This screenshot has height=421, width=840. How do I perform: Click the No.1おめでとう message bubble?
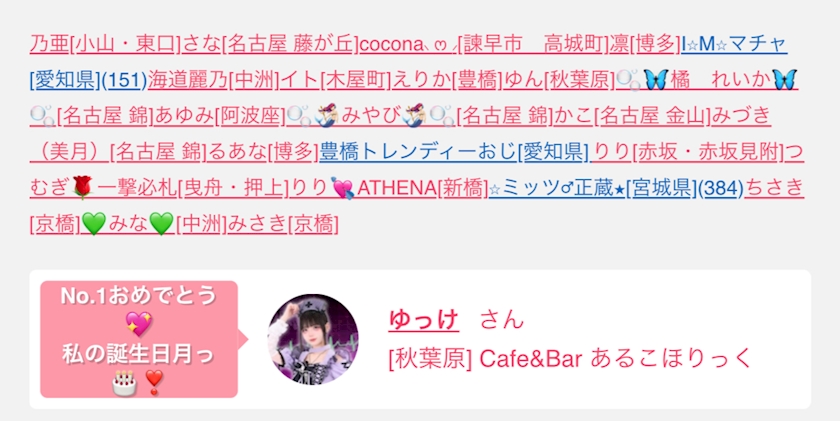pyautogui.click(x=139, y=339)
